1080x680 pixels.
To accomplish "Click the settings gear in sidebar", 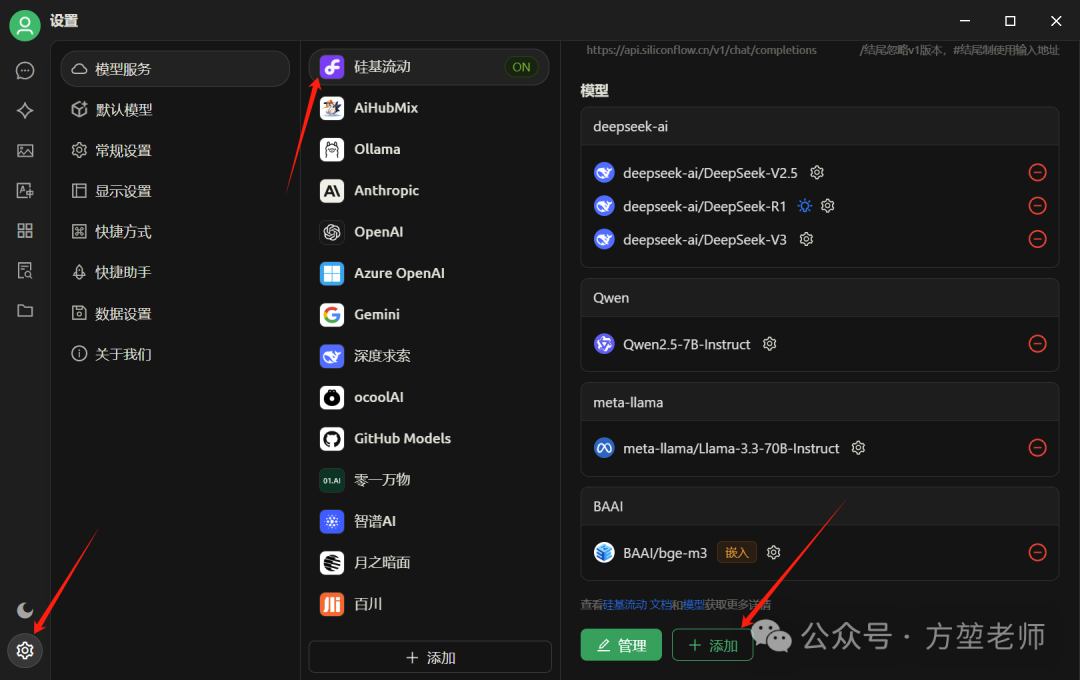I will coord(25,650).
